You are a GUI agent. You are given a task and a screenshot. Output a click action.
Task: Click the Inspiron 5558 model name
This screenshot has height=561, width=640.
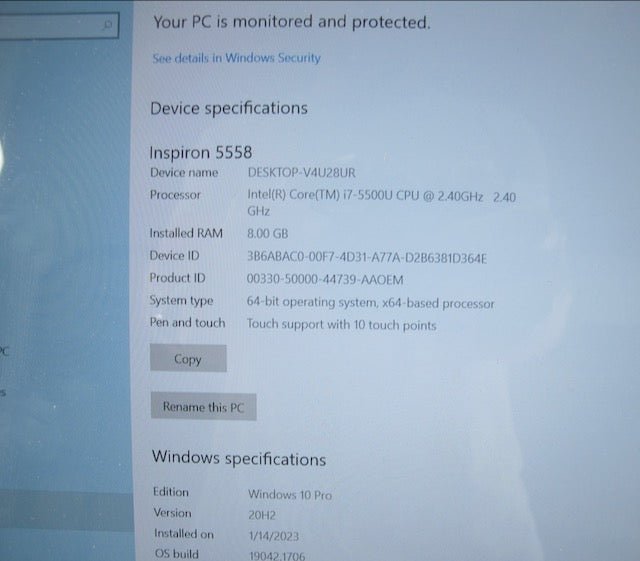[x=200, y=153]
